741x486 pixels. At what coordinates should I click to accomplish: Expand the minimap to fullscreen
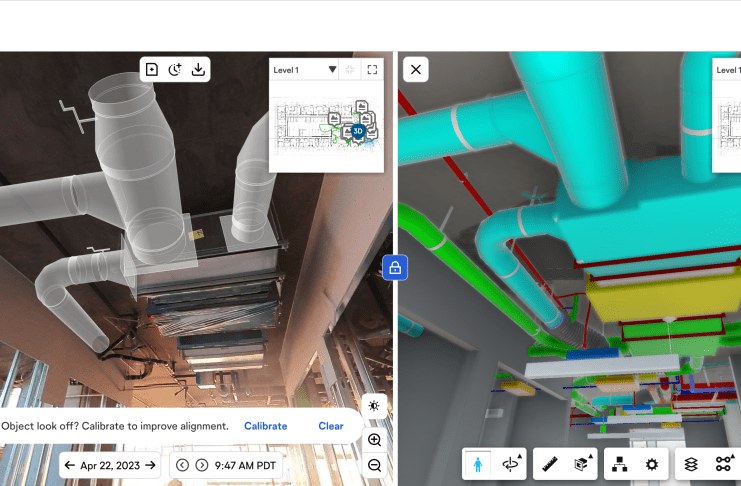pos(372,70)
